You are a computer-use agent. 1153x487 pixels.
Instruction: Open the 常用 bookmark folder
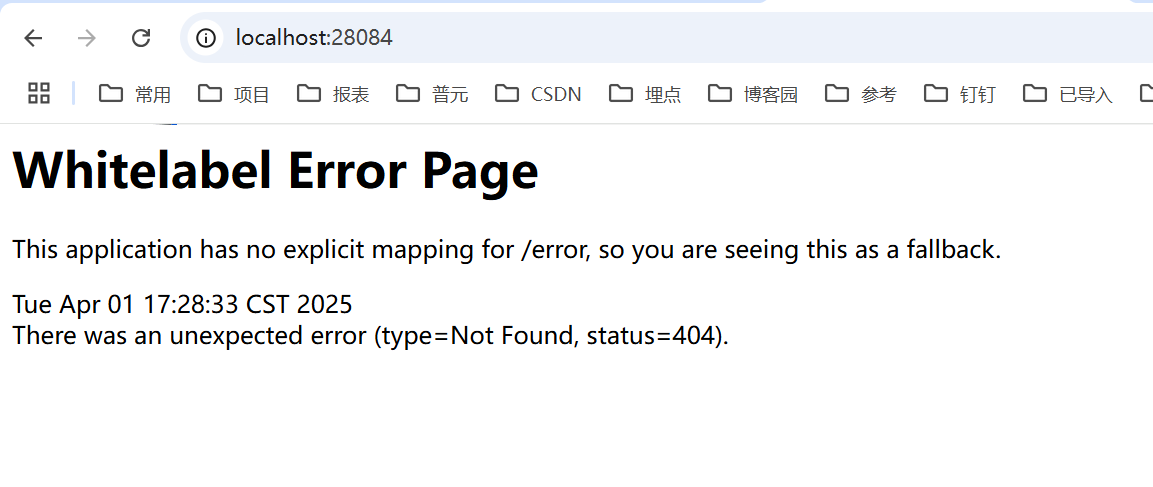click(x=135, y=94)
